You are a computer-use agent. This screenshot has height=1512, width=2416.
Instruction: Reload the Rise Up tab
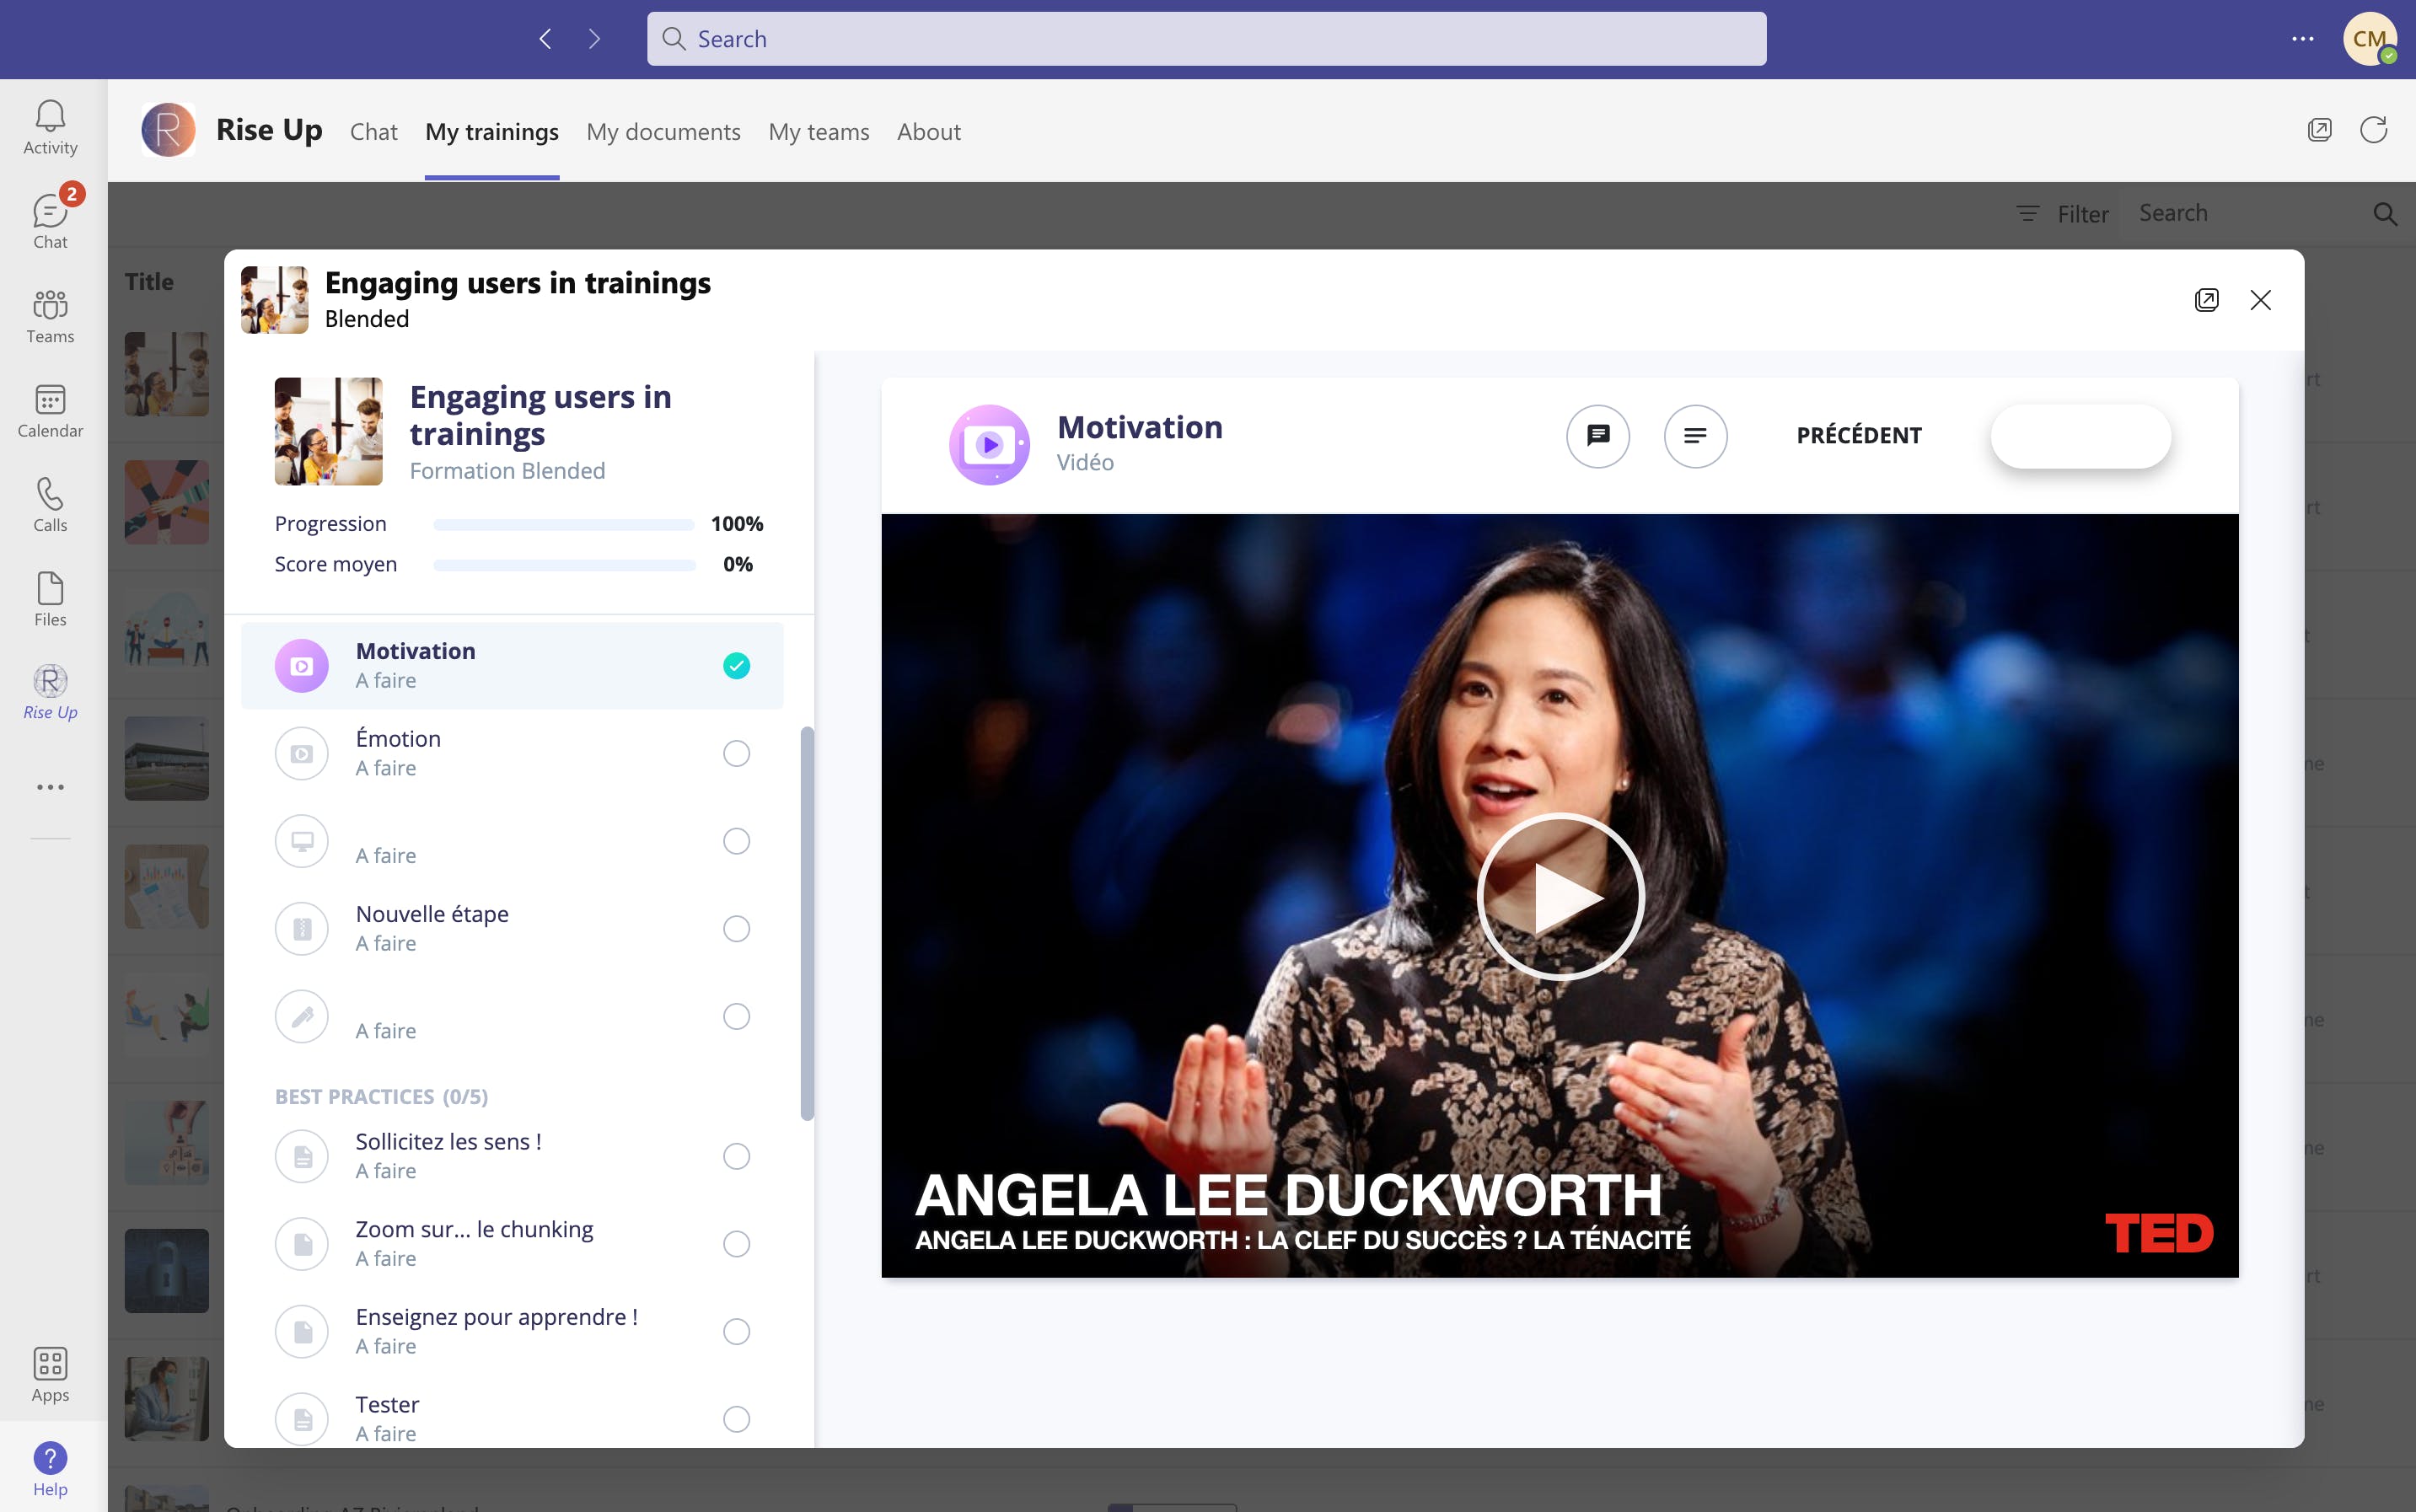point(2373,130)
